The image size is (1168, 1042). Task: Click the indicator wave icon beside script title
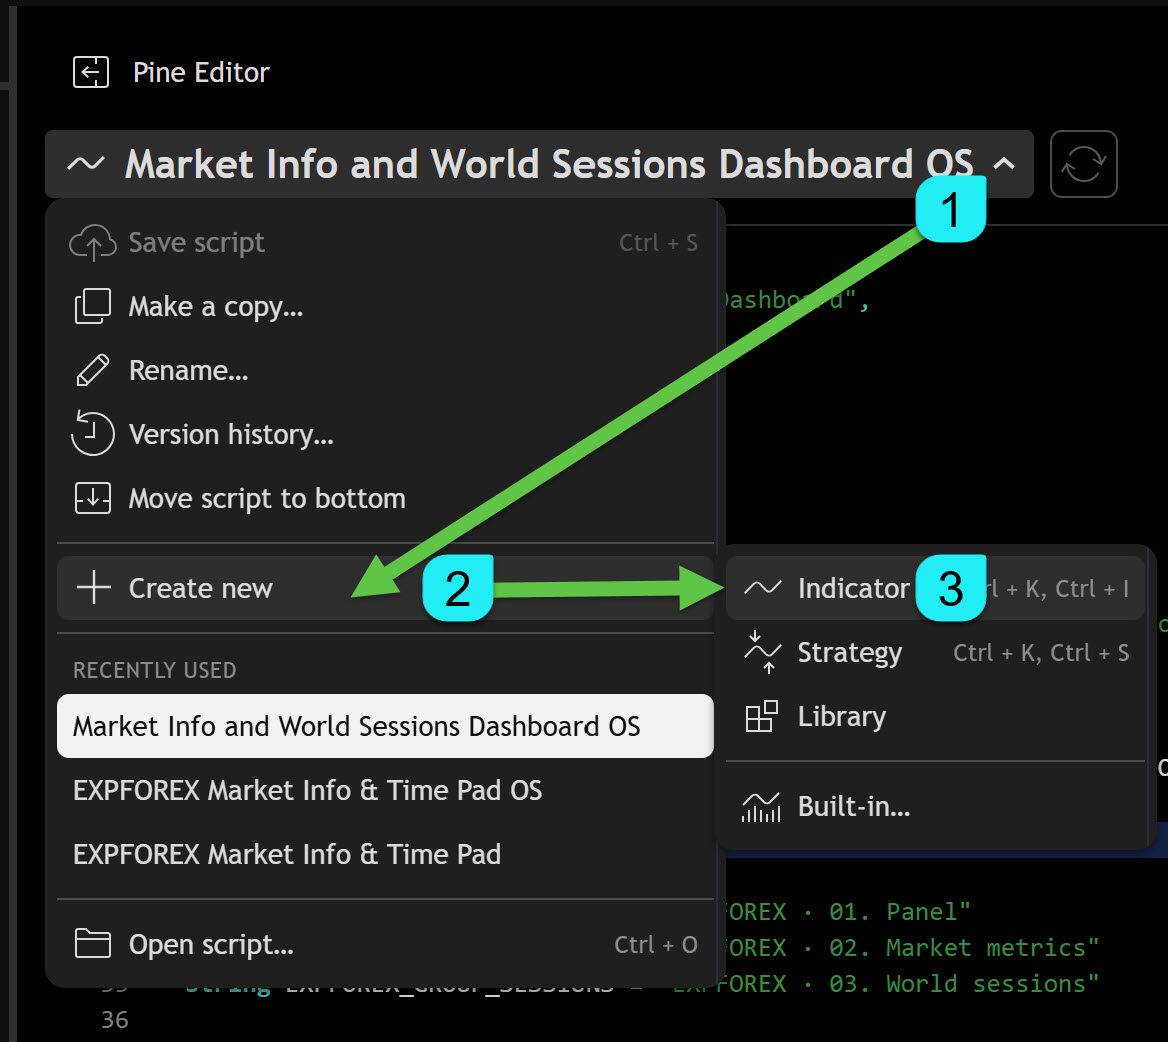coord(86,163)
